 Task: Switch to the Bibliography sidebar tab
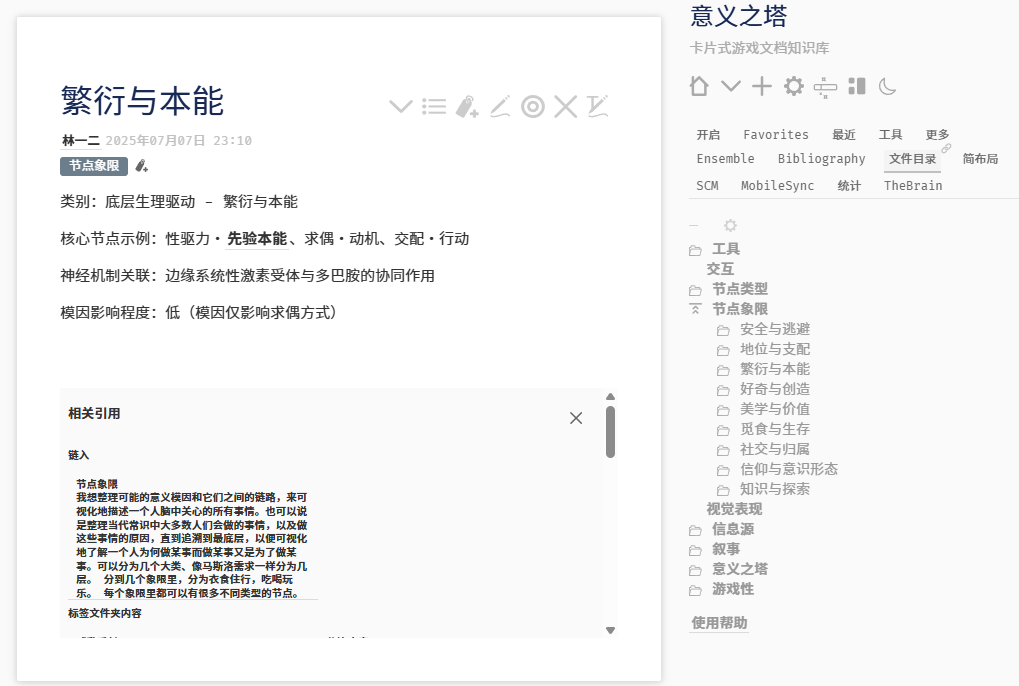[821, 159]
